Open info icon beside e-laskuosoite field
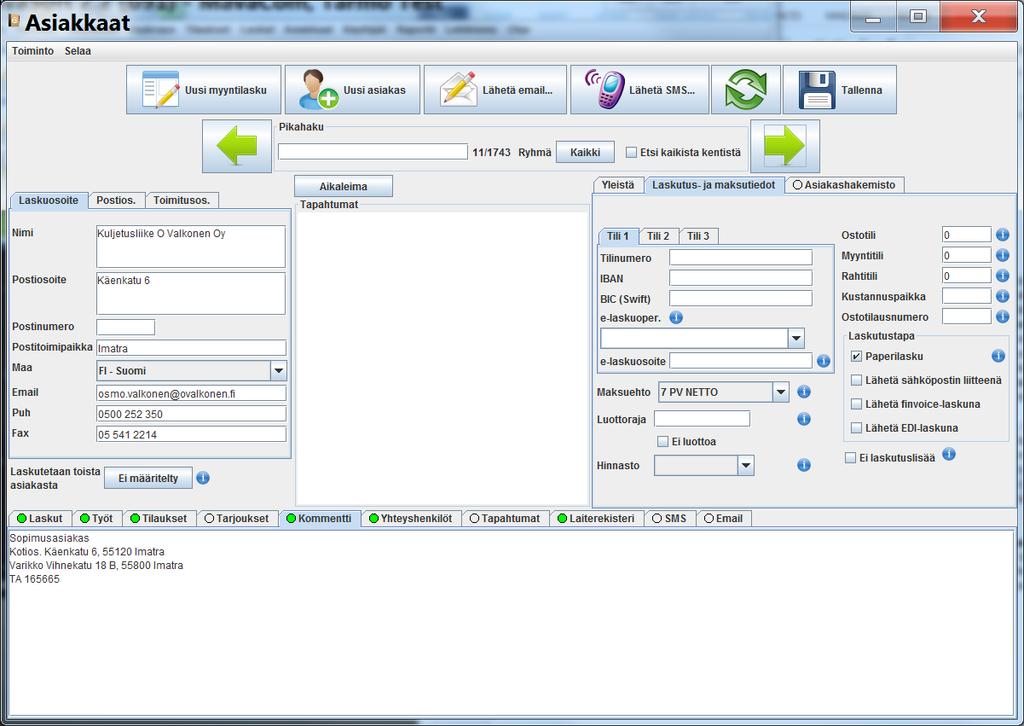Screen dimensions: 1024x726 tap(824, 361)
